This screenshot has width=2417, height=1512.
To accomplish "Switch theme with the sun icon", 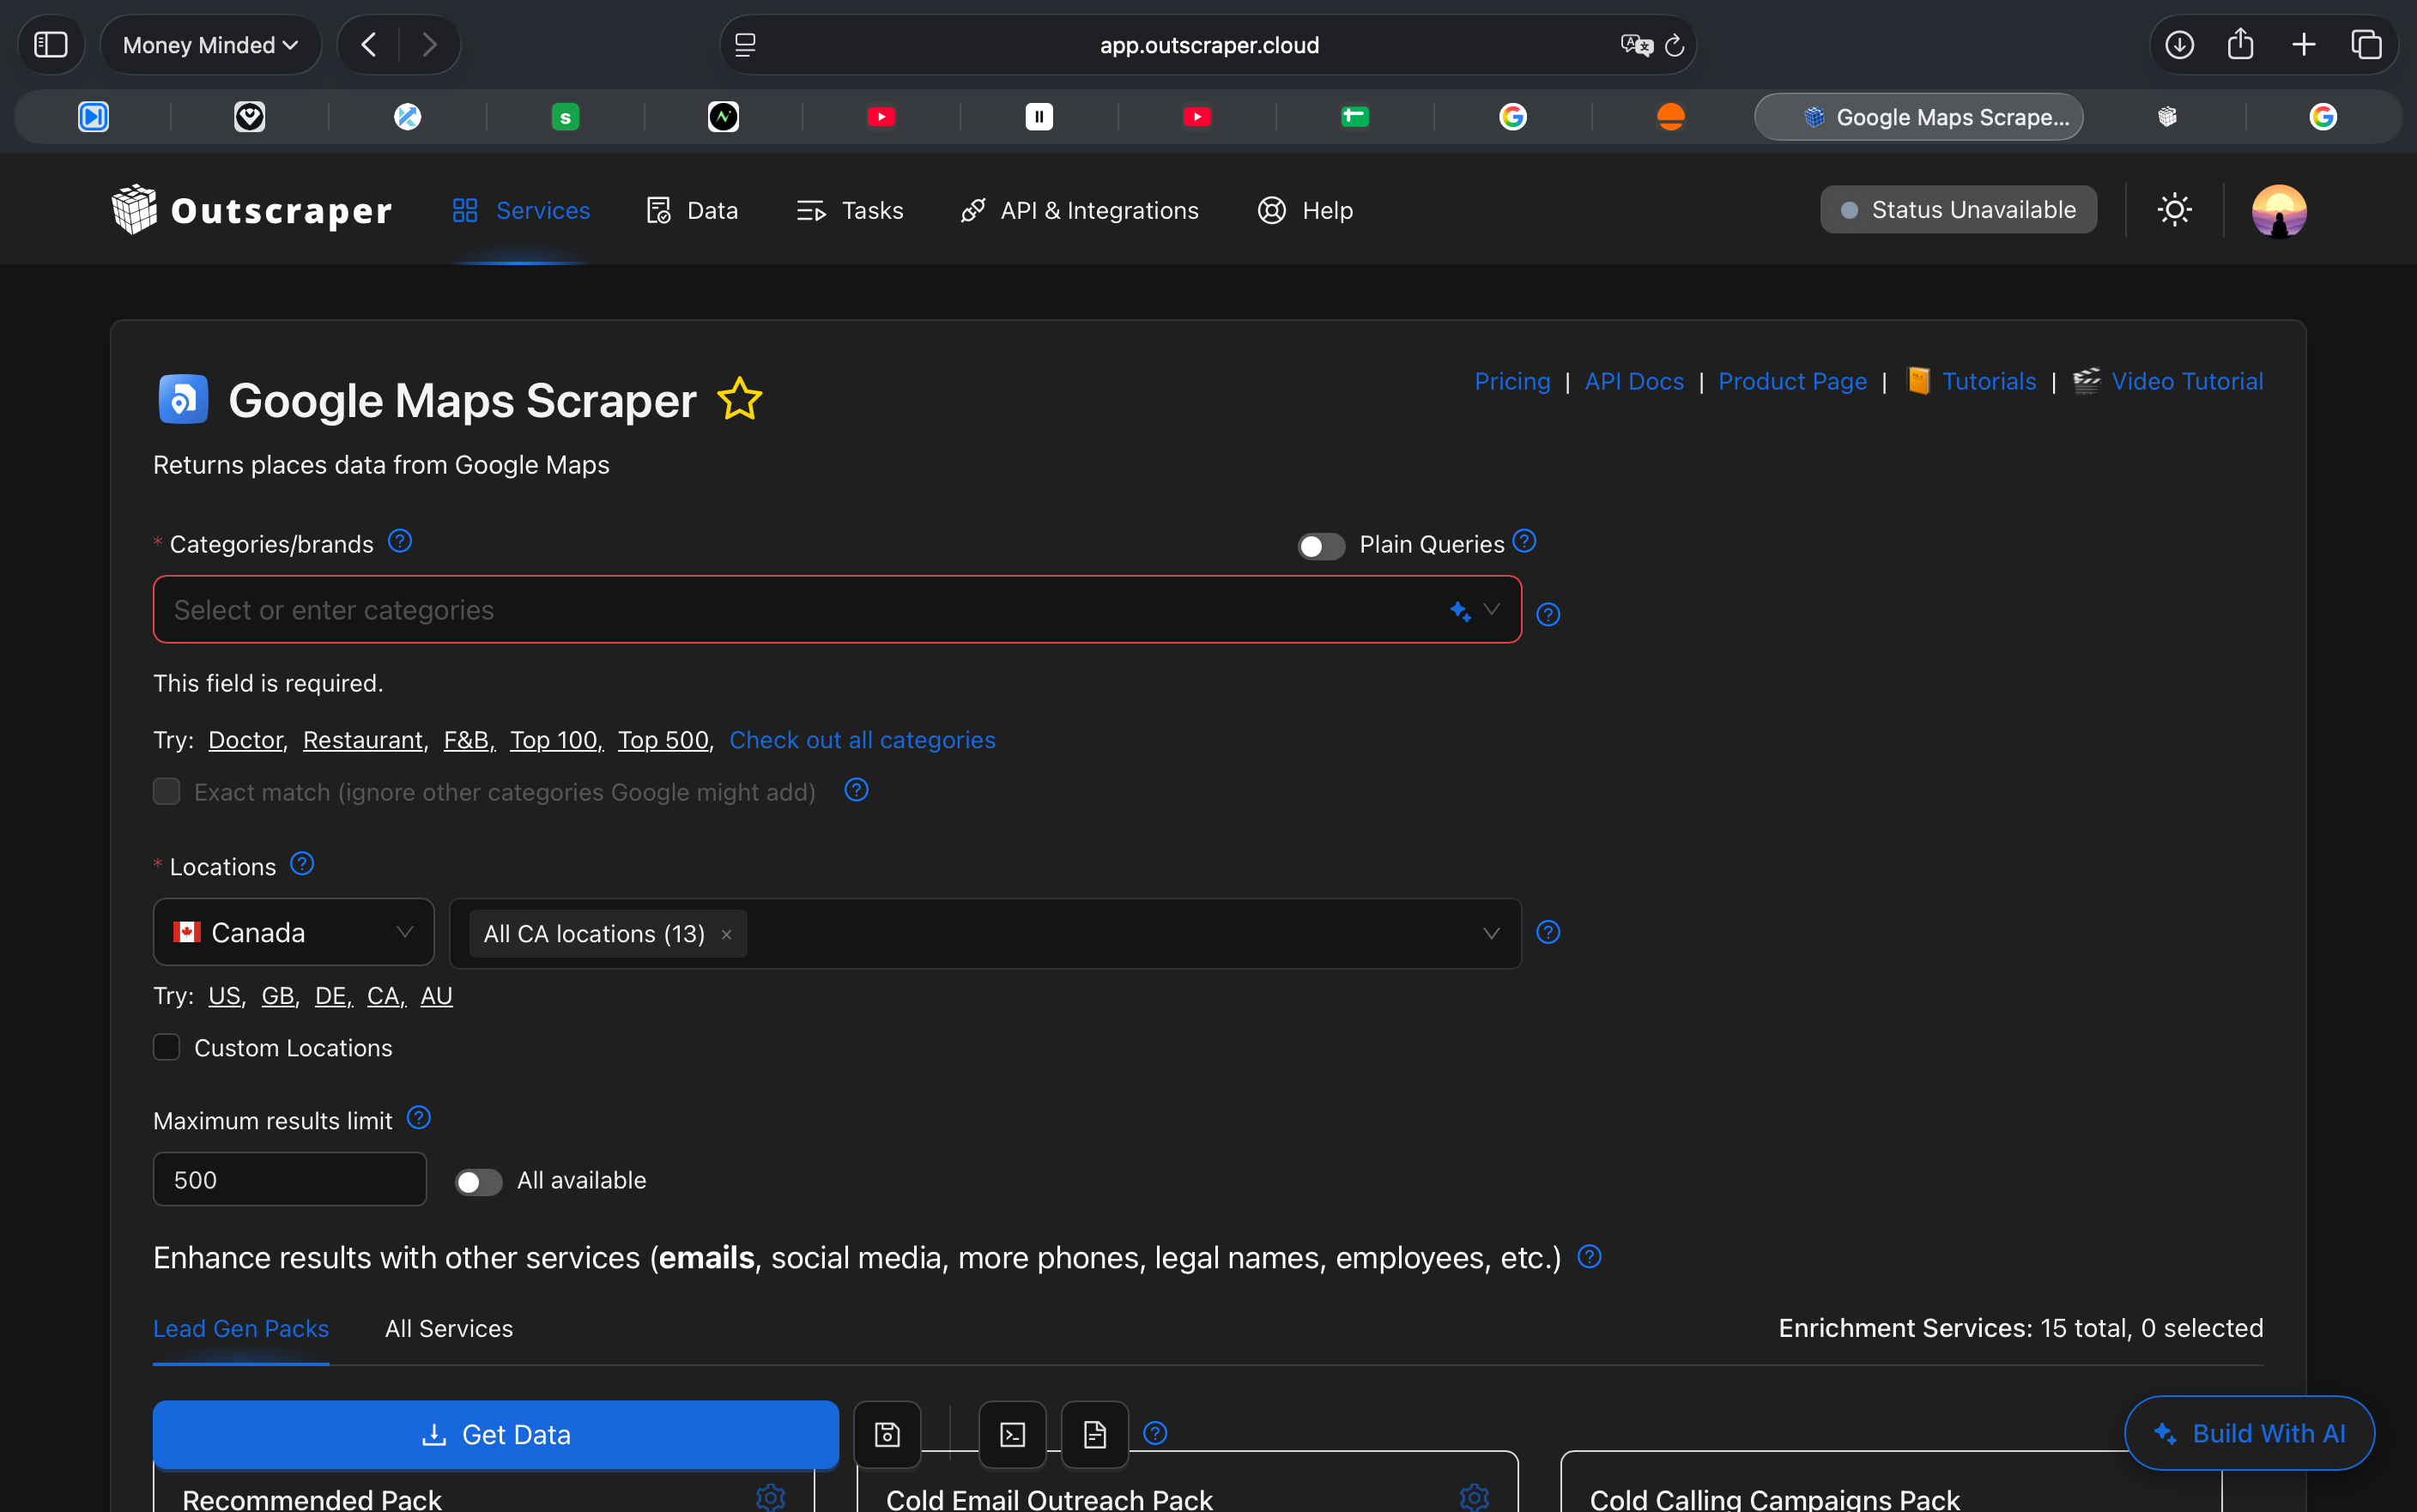I will click(x=2175, y=210).
